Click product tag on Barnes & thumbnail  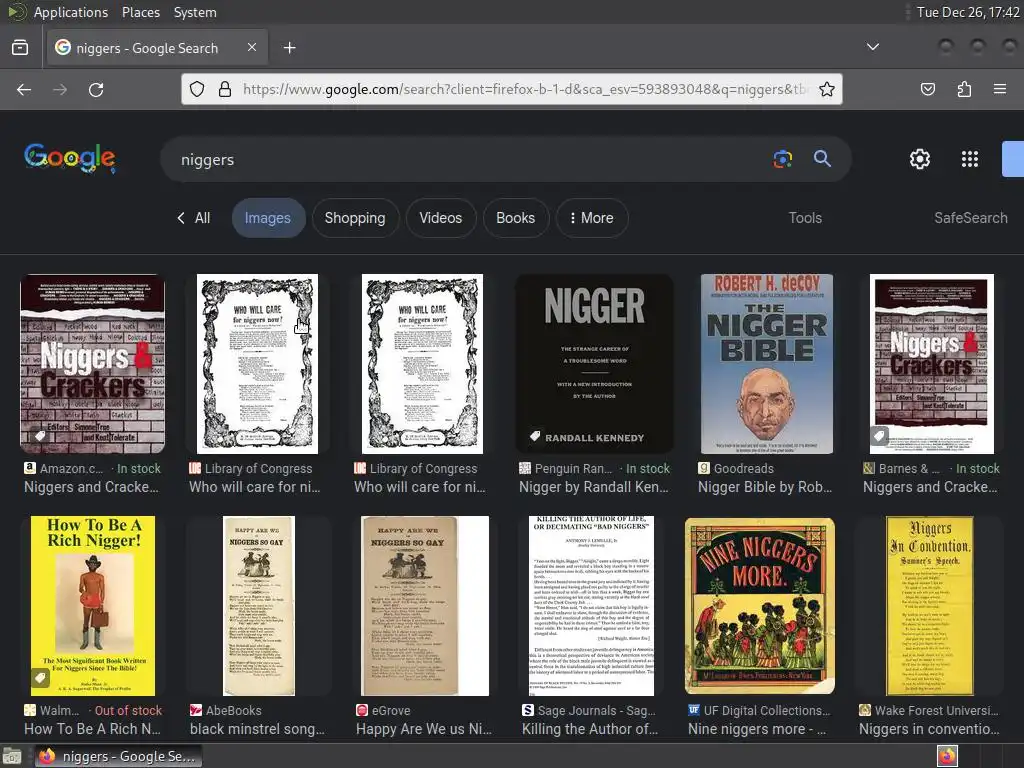tap(879, 436)
